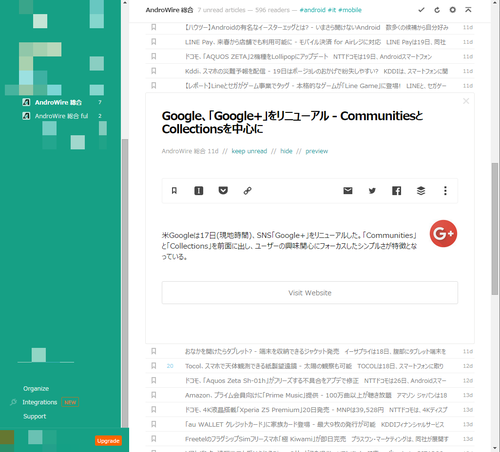Open the Tocol telescope article
This screenshot has height=452, width=500.
(x=310, y=366)
